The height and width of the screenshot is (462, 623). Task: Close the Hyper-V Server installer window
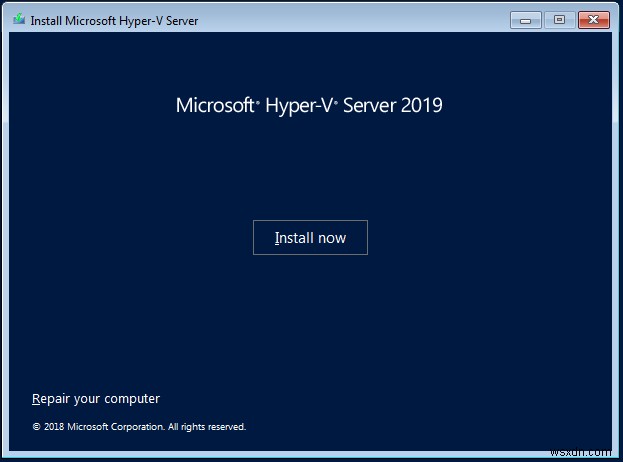click(x=594, y=20)
